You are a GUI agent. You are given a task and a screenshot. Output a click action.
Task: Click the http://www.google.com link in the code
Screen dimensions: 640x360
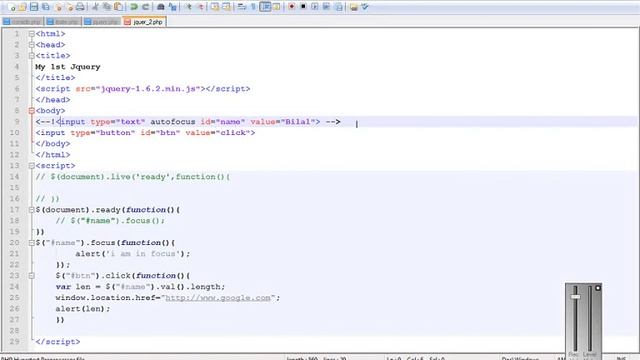(218, 298)
